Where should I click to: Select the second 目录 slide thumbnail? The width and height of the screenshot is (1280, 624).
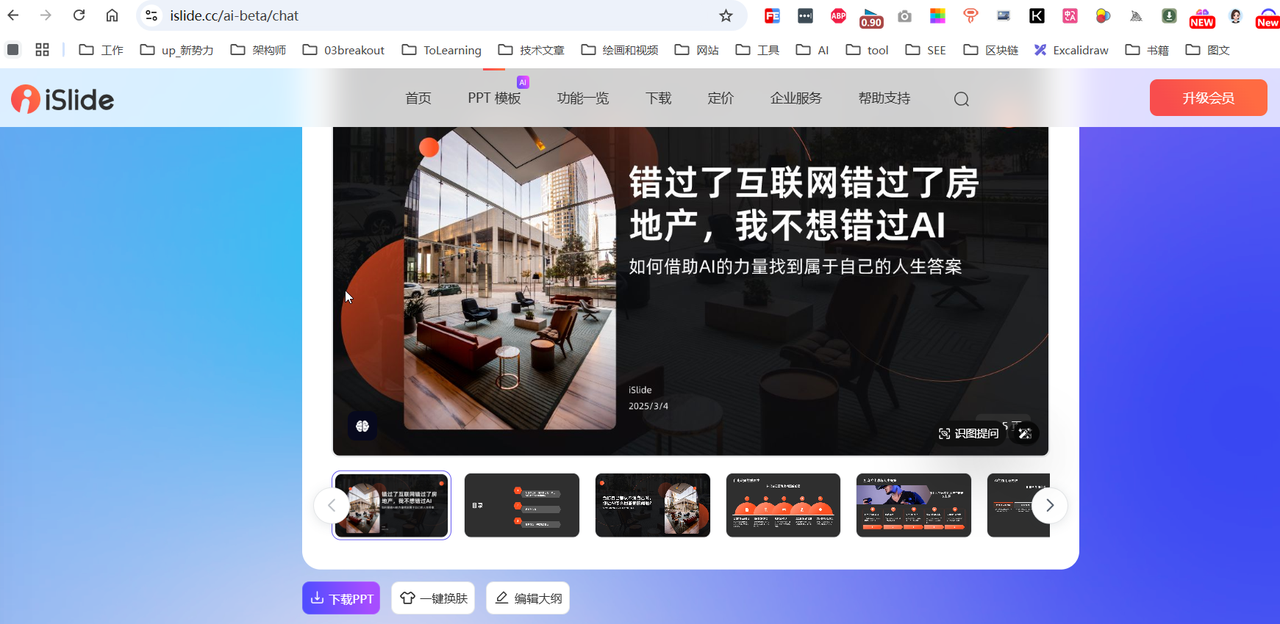tap(522, 505)
